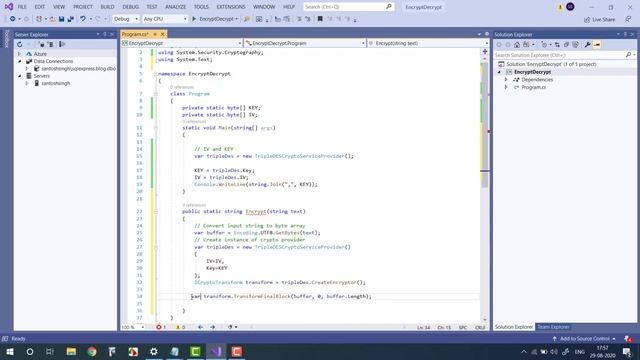
Task: Open the EDIT menu
Action: click(40, 7)
